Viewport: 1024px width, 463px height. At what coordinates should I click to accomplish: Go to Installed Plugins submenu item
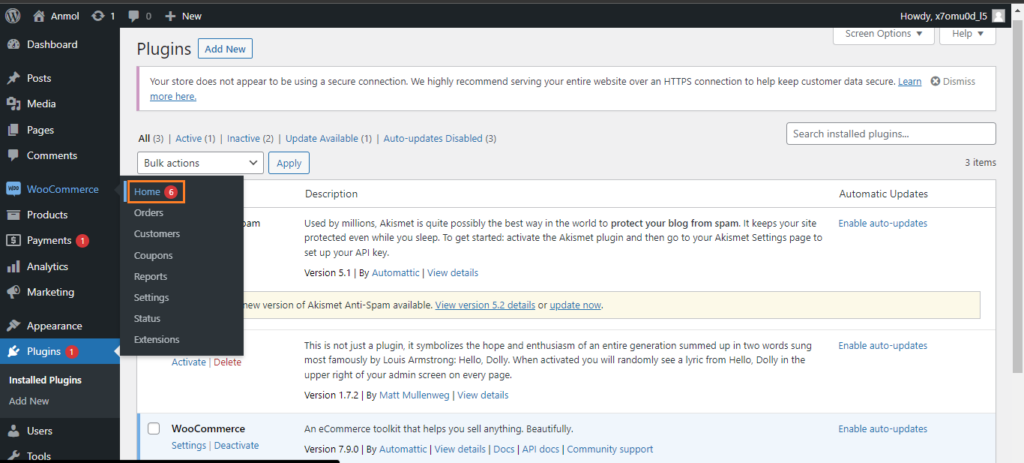tap(45, 380)
